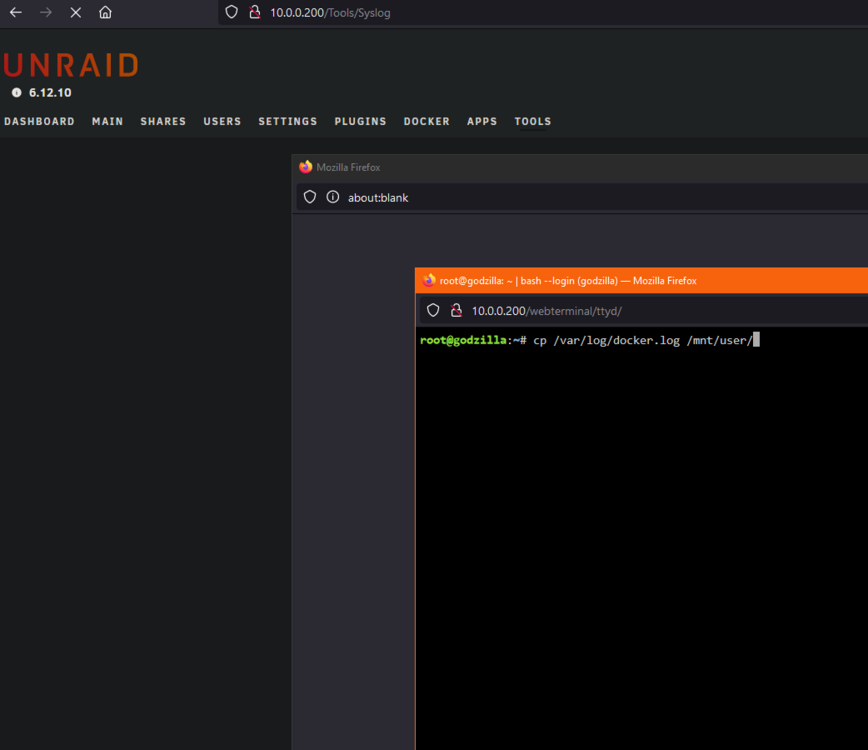The width and height of the screenshot is (868, 750).
Task: Open the Apps menu tab
Action: click(x=482, y=121)
